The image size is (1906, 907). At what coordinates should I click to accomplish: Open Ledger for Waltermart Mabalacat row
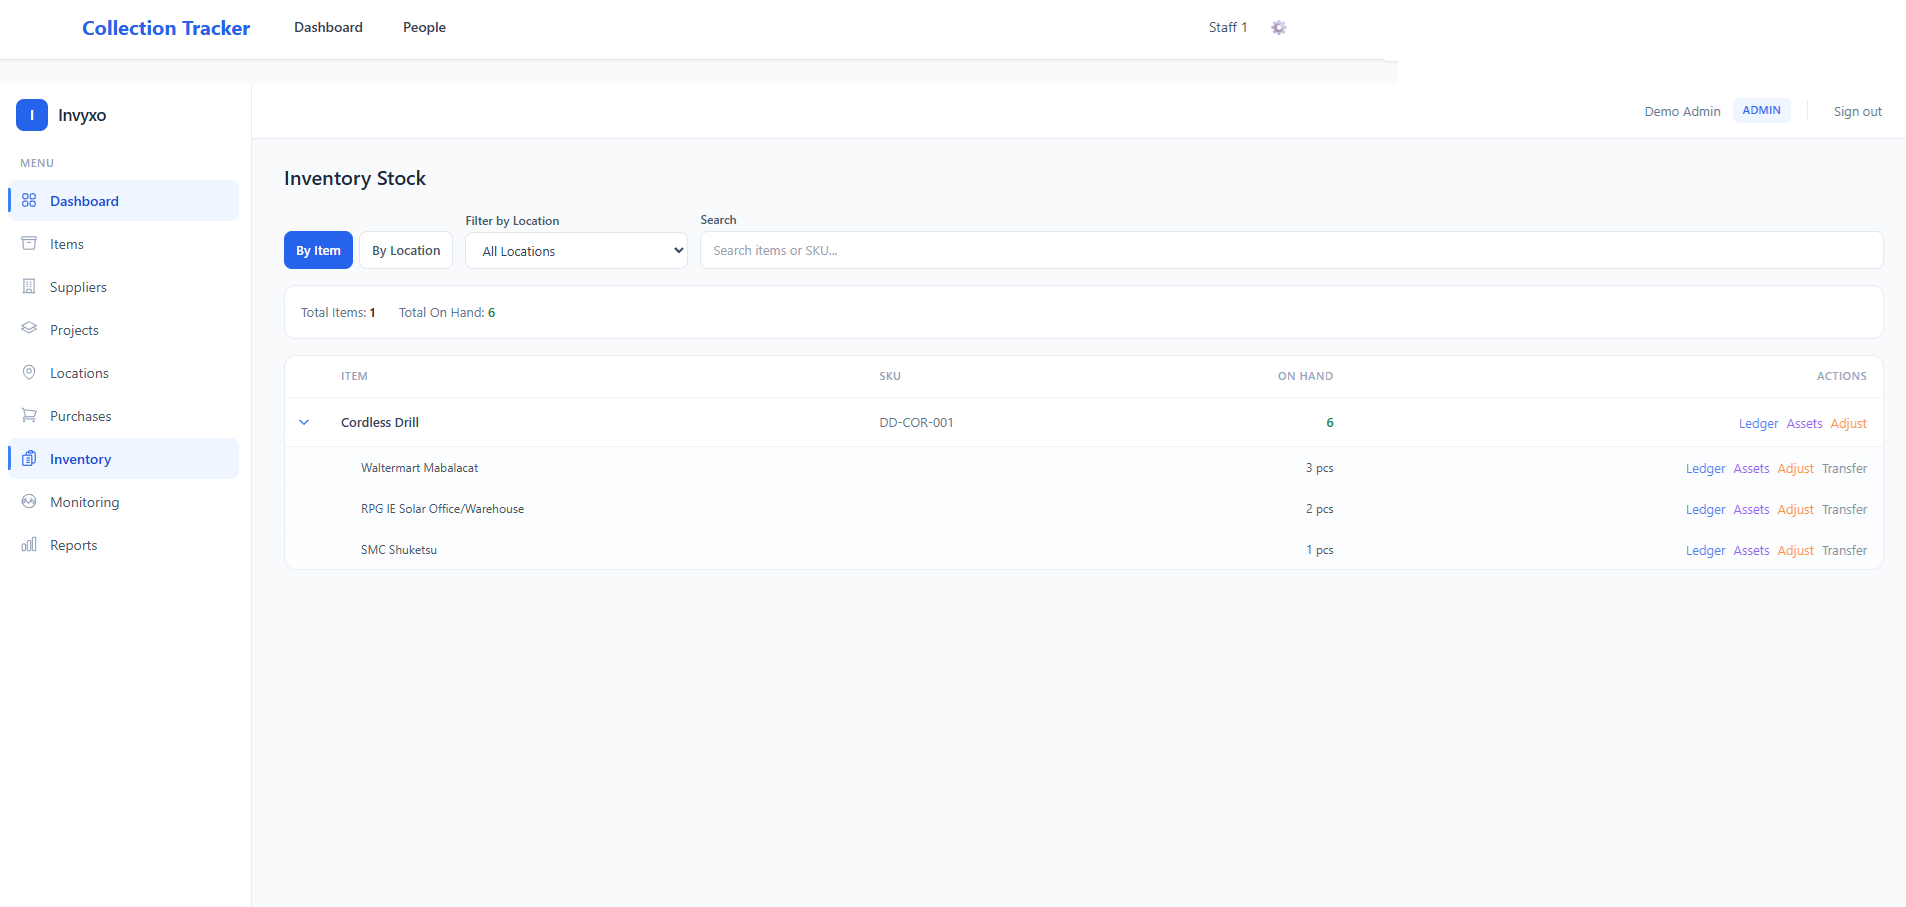pyautogui.click(x=1705, y=468)
